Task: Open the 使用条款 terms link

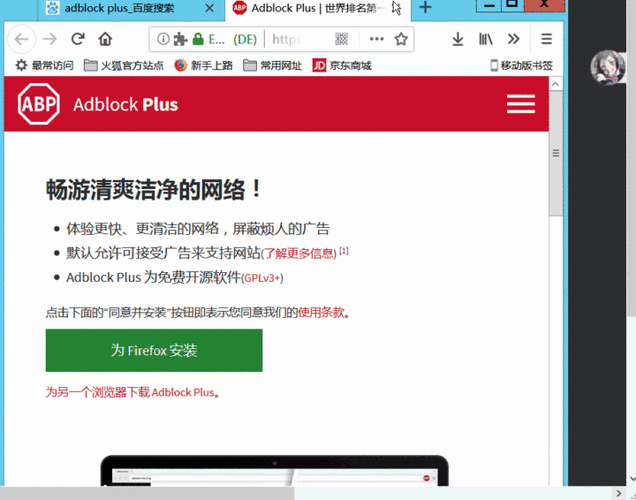Action: pos(321,313)
